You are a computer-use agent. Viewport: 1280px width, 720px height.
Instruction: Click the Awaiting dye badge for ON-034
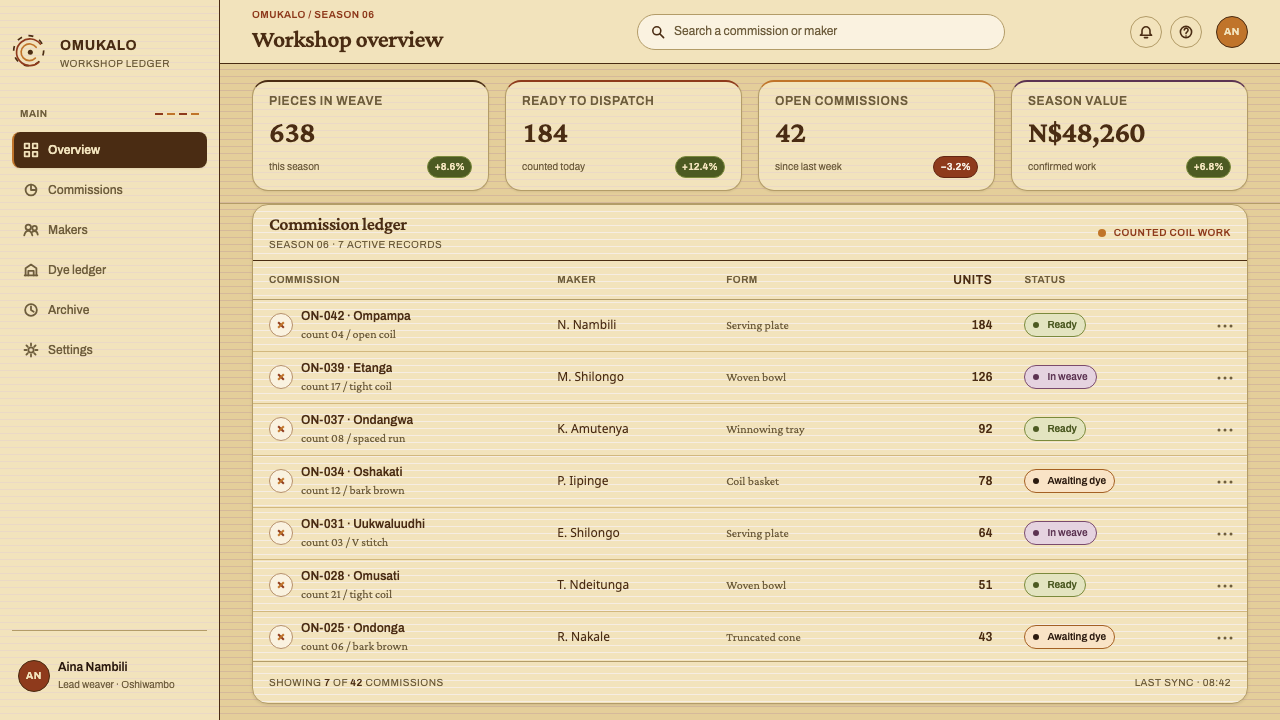coord(1069,481)
